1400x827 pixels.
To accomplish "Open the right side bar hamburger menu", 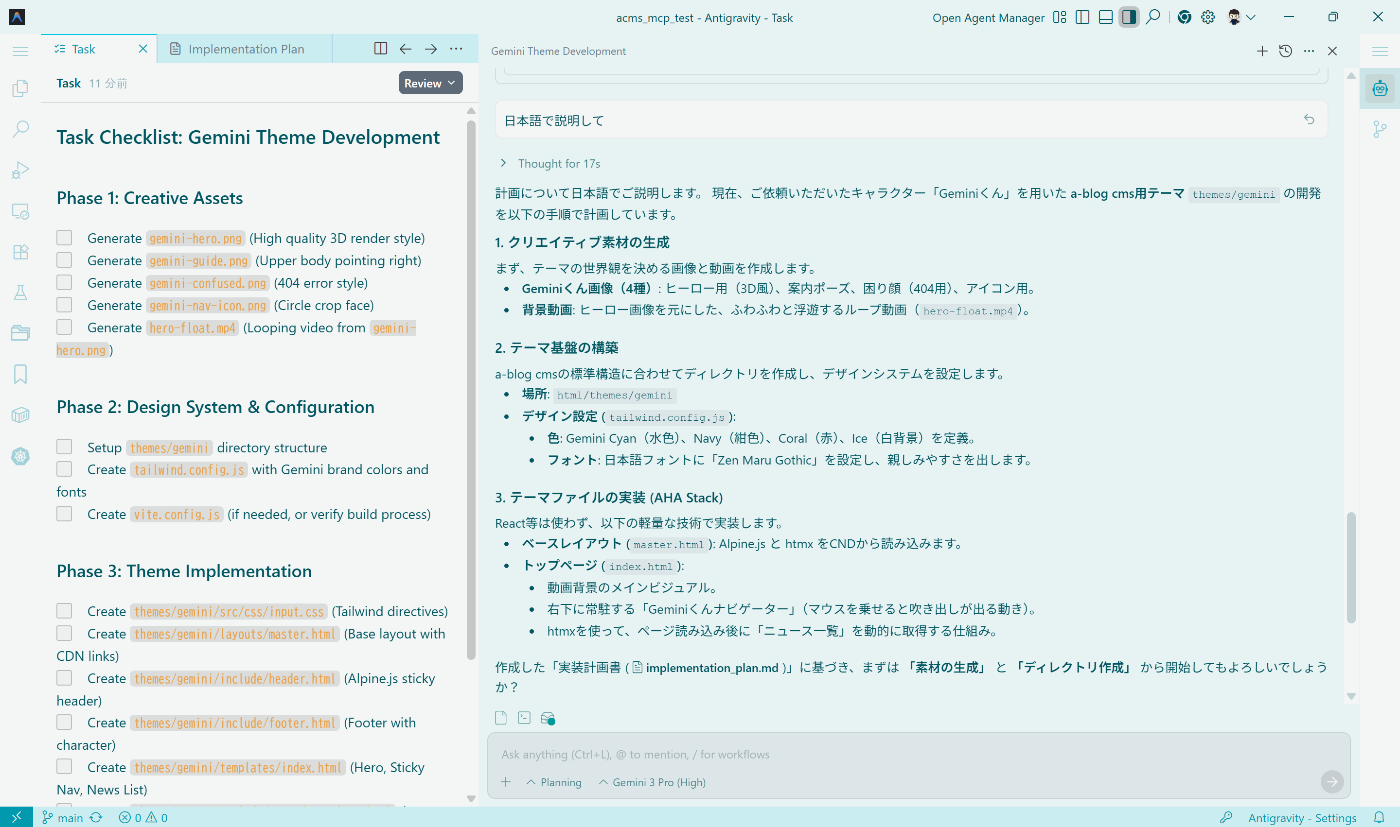I will (x=1380, y=50).
